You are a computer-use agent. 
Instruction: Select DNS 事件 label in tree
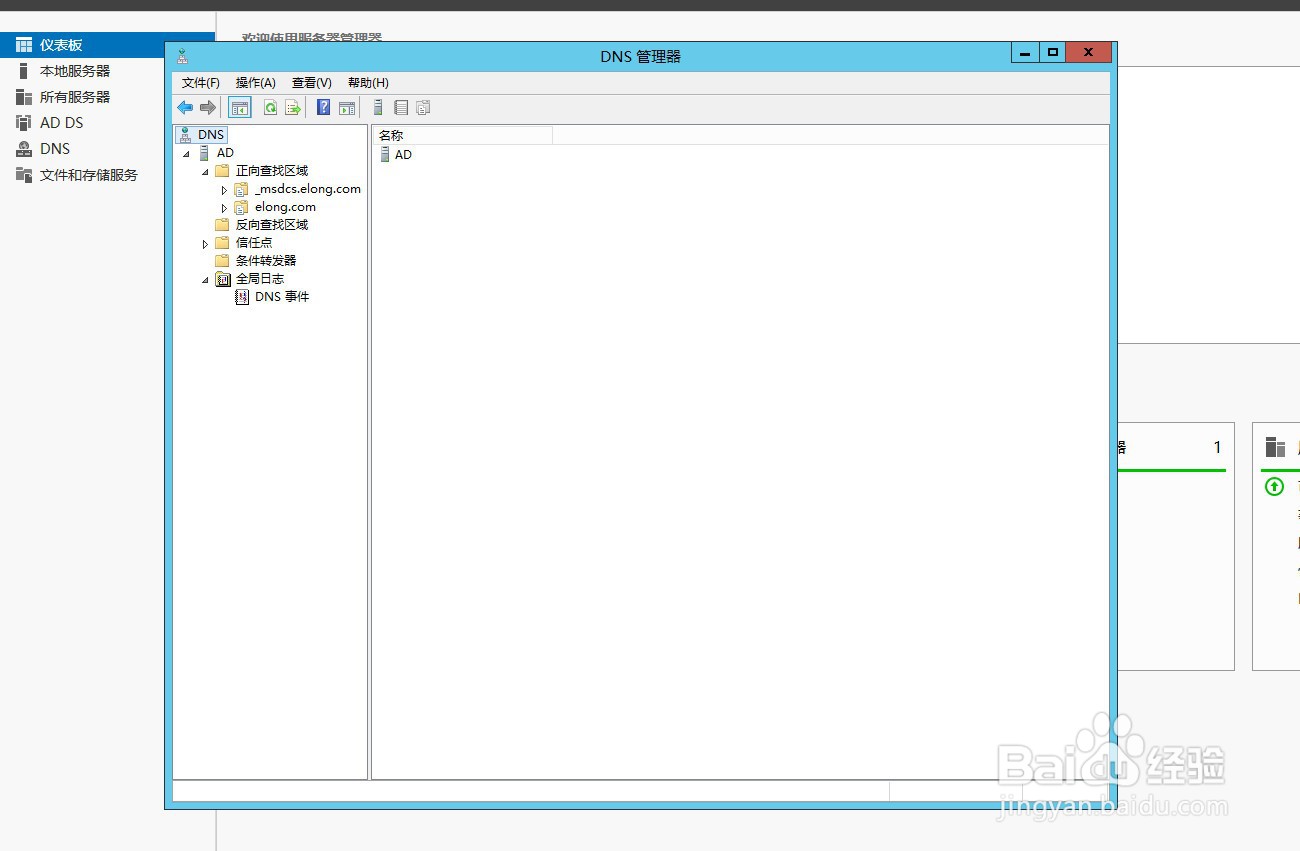(282, 297)
